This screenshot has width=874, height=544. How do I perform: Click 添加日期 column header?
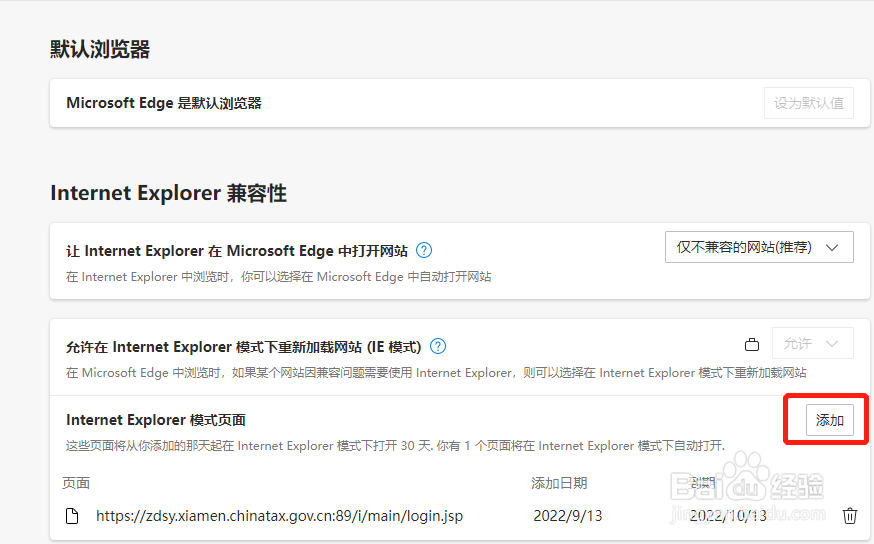click(x=559, y=483)
